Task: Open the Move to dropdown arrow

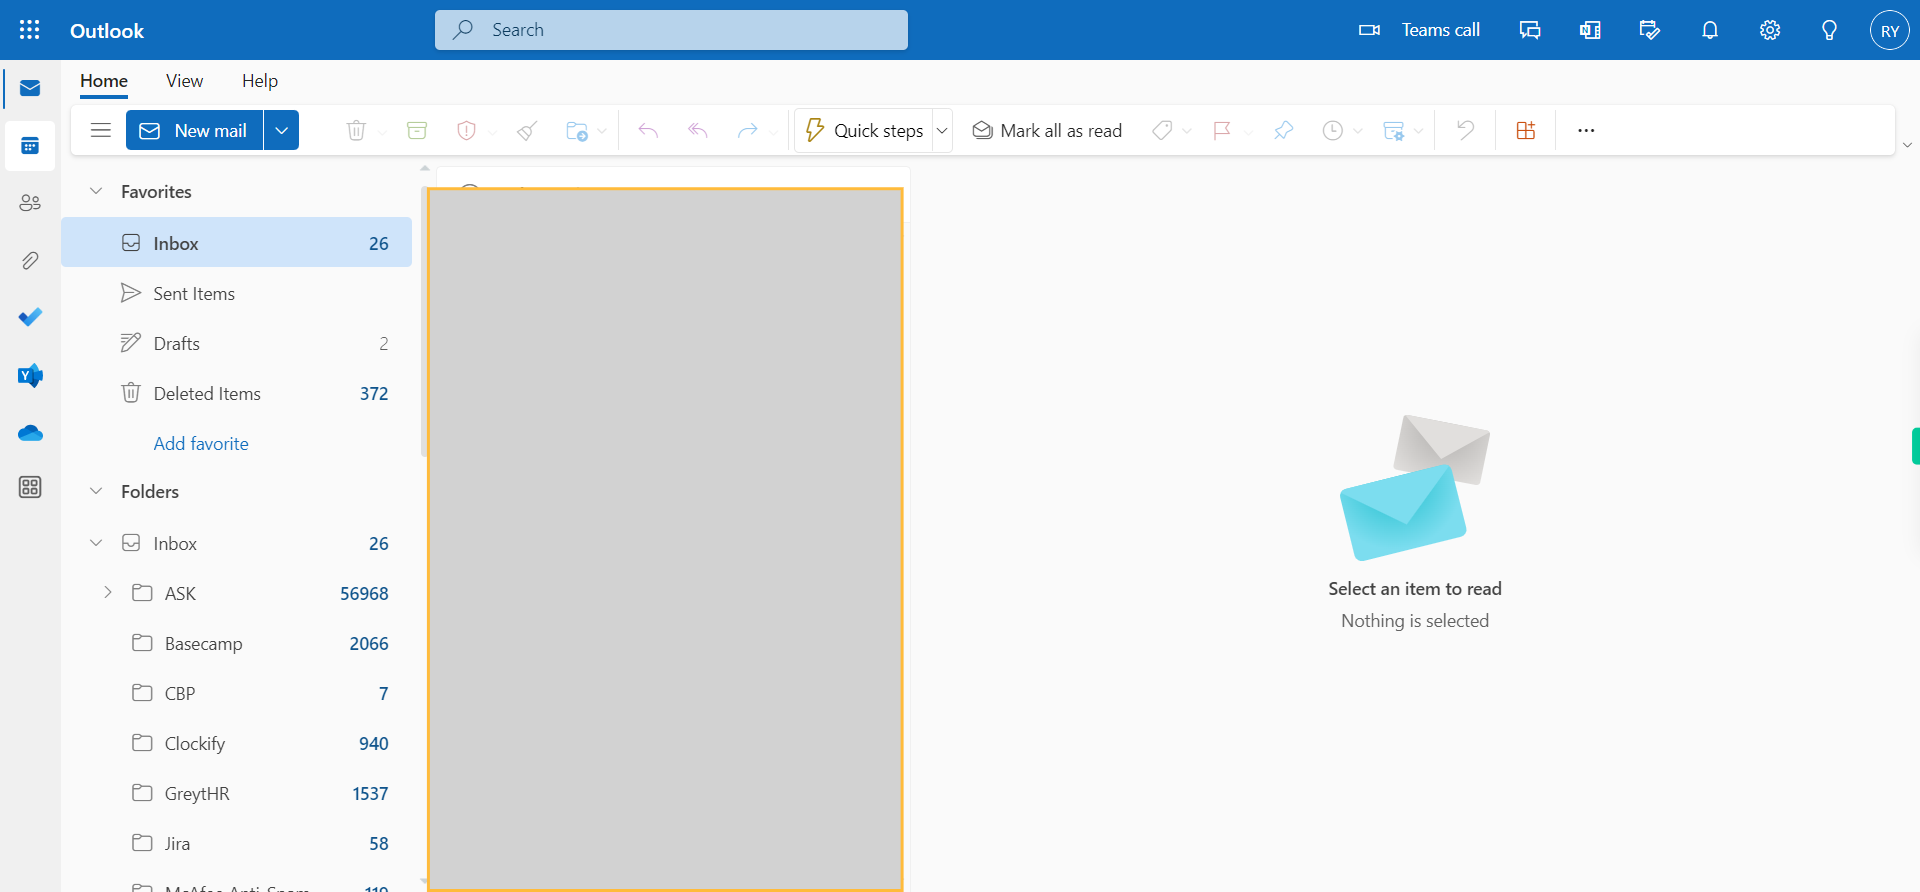Action: tap(602, 131)
